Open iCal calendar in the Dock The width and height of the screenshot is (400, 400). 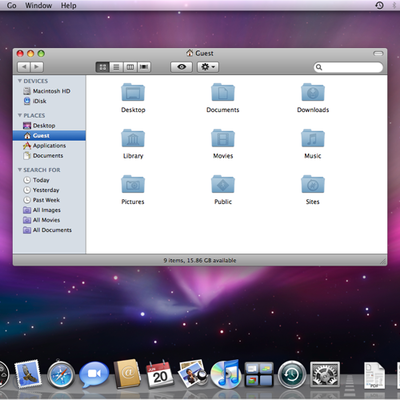tap(160, 374)
